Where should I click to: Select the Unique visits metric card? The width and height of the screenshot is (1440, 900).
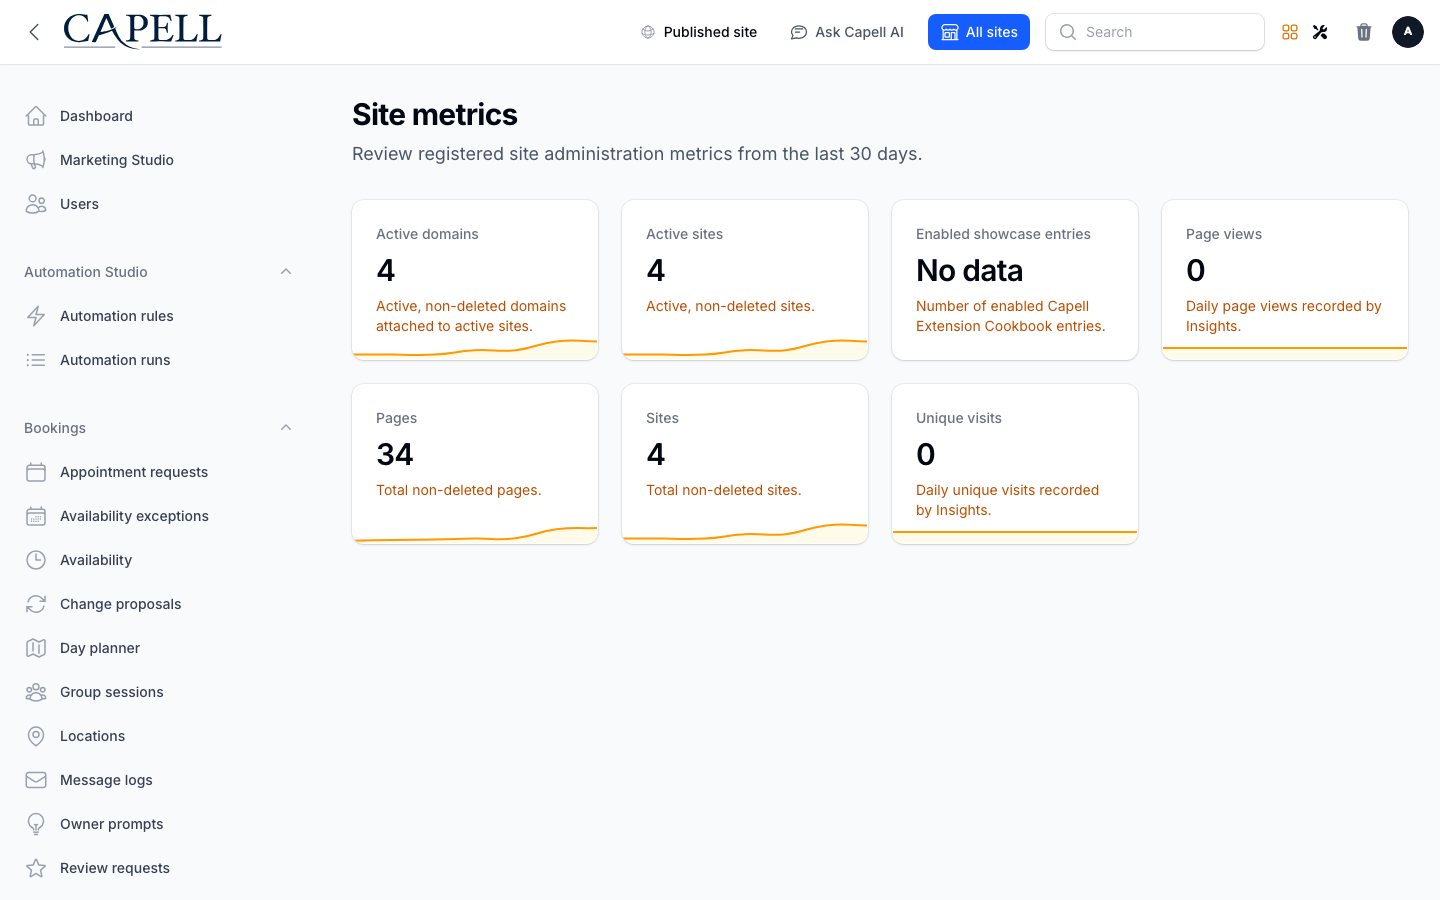1015,464
